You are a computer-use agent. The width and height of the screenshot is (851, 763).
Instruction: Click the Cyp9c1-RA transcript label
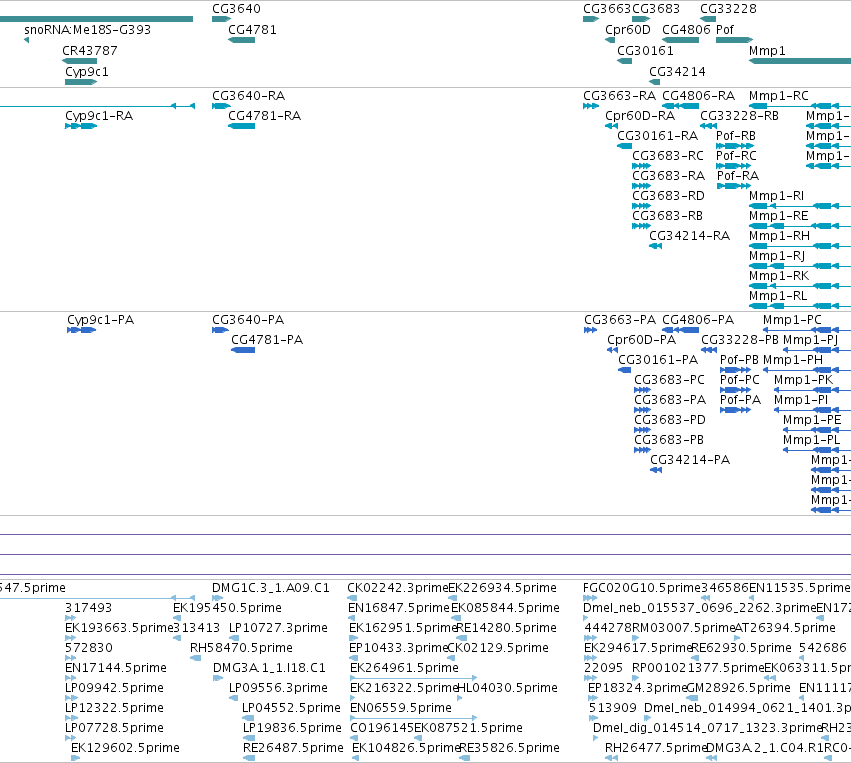[x=99, y=116]
